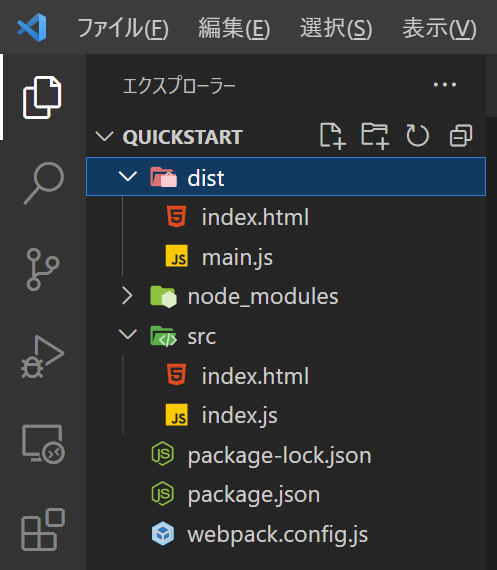Open the explorer more actions ellipsis

click(x=445, y=85)
